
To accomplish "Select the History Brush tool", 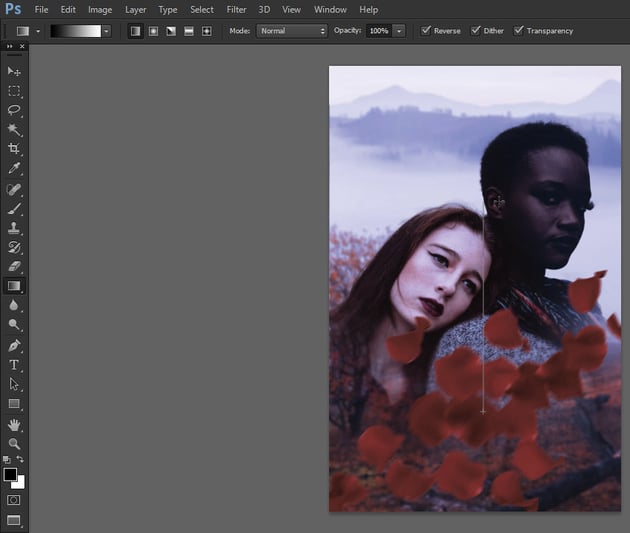I will 14,247.
